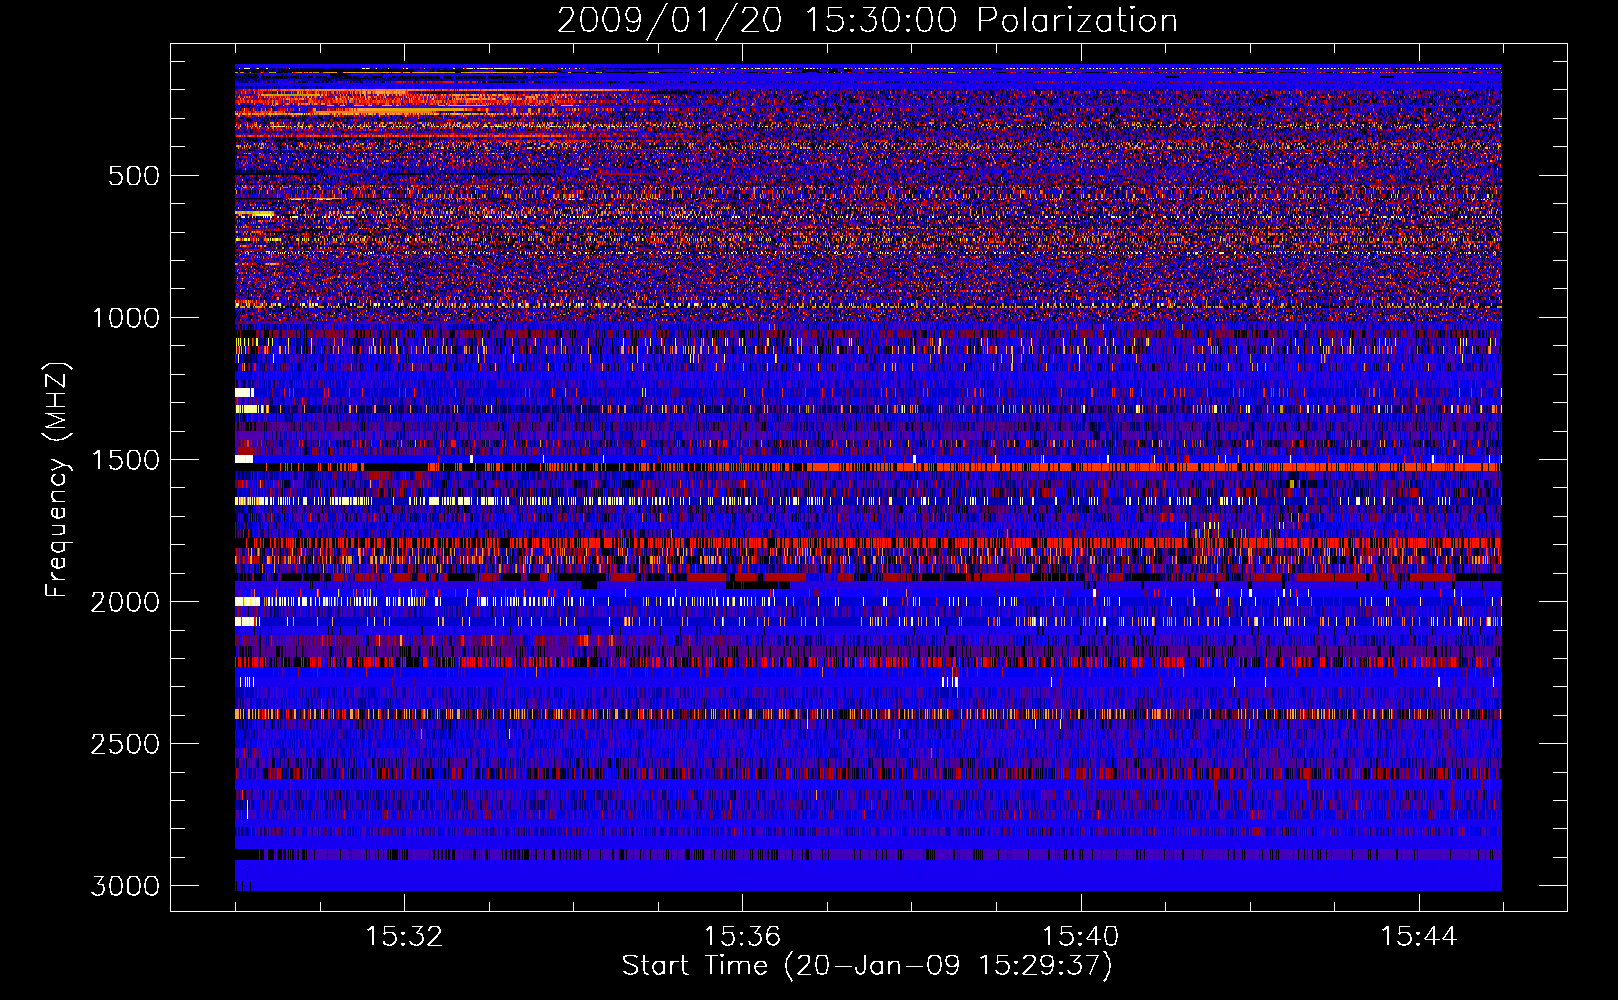Screen dimensions: 1618x1000
Task: Click the 'Frequency (MHZ)' axis title
Action: pyautogui.click(x=57, y=480)
